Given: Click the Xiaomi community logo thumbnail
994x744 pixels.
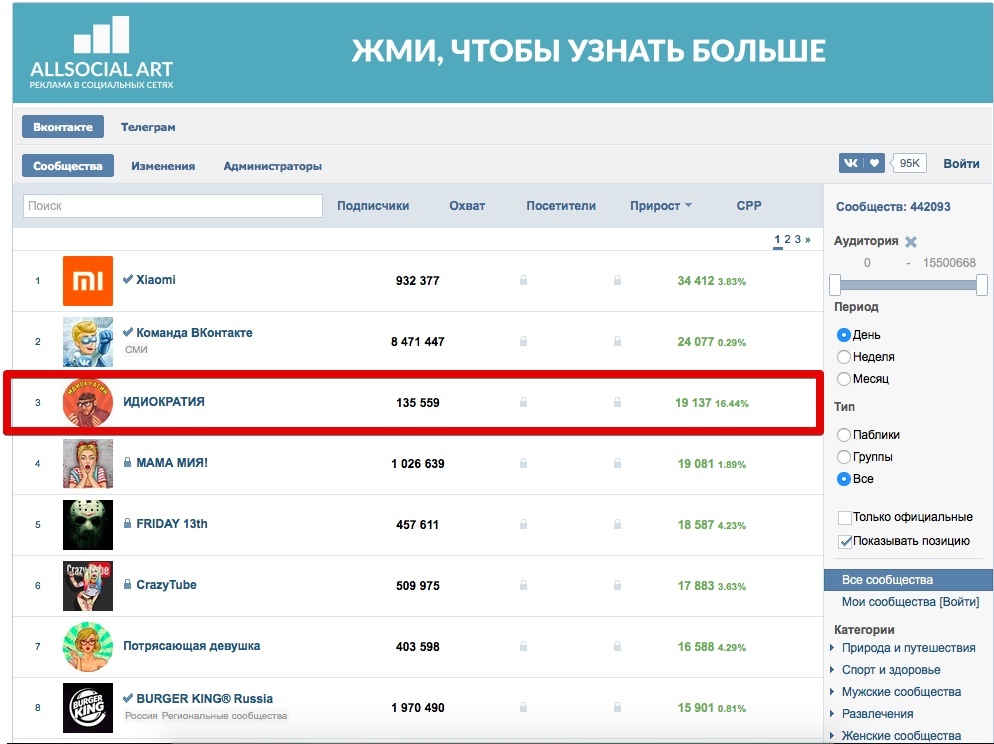Looking at the screenshot, I should point(87,281).
